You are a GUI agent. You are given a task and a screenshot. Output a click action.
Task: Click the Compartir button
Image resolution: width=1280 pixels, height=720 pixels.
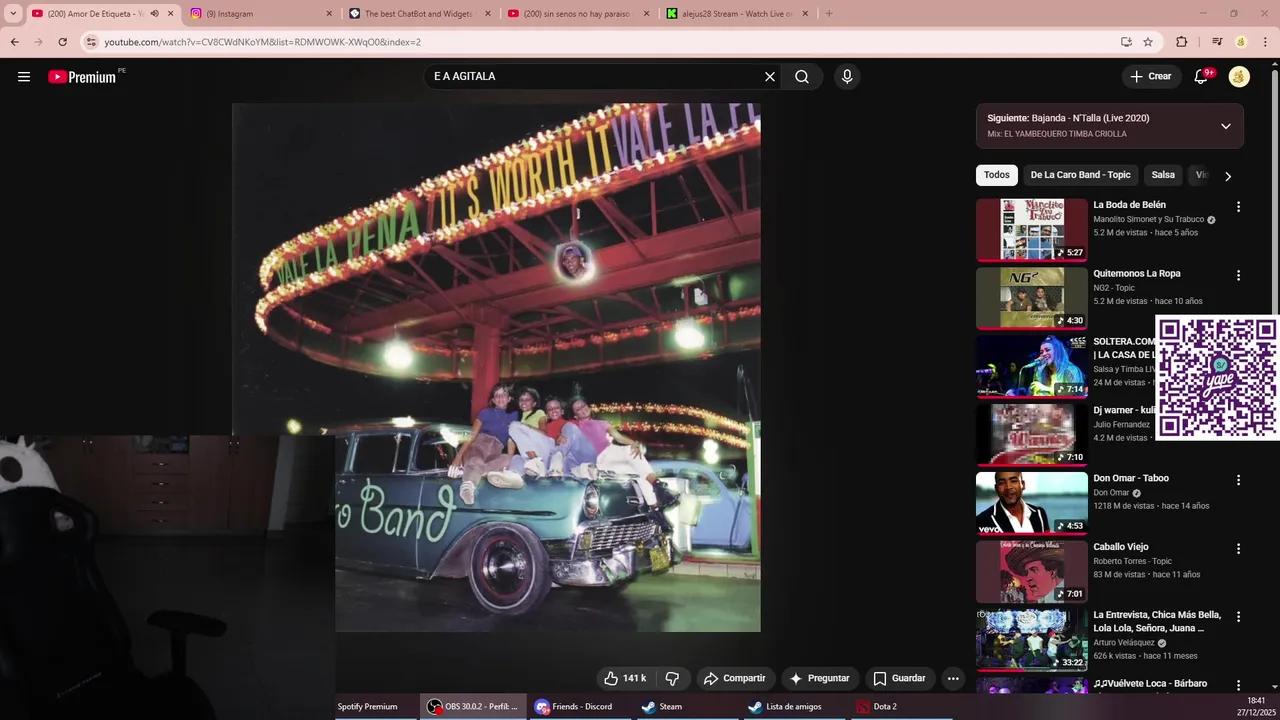pos(734,678)
